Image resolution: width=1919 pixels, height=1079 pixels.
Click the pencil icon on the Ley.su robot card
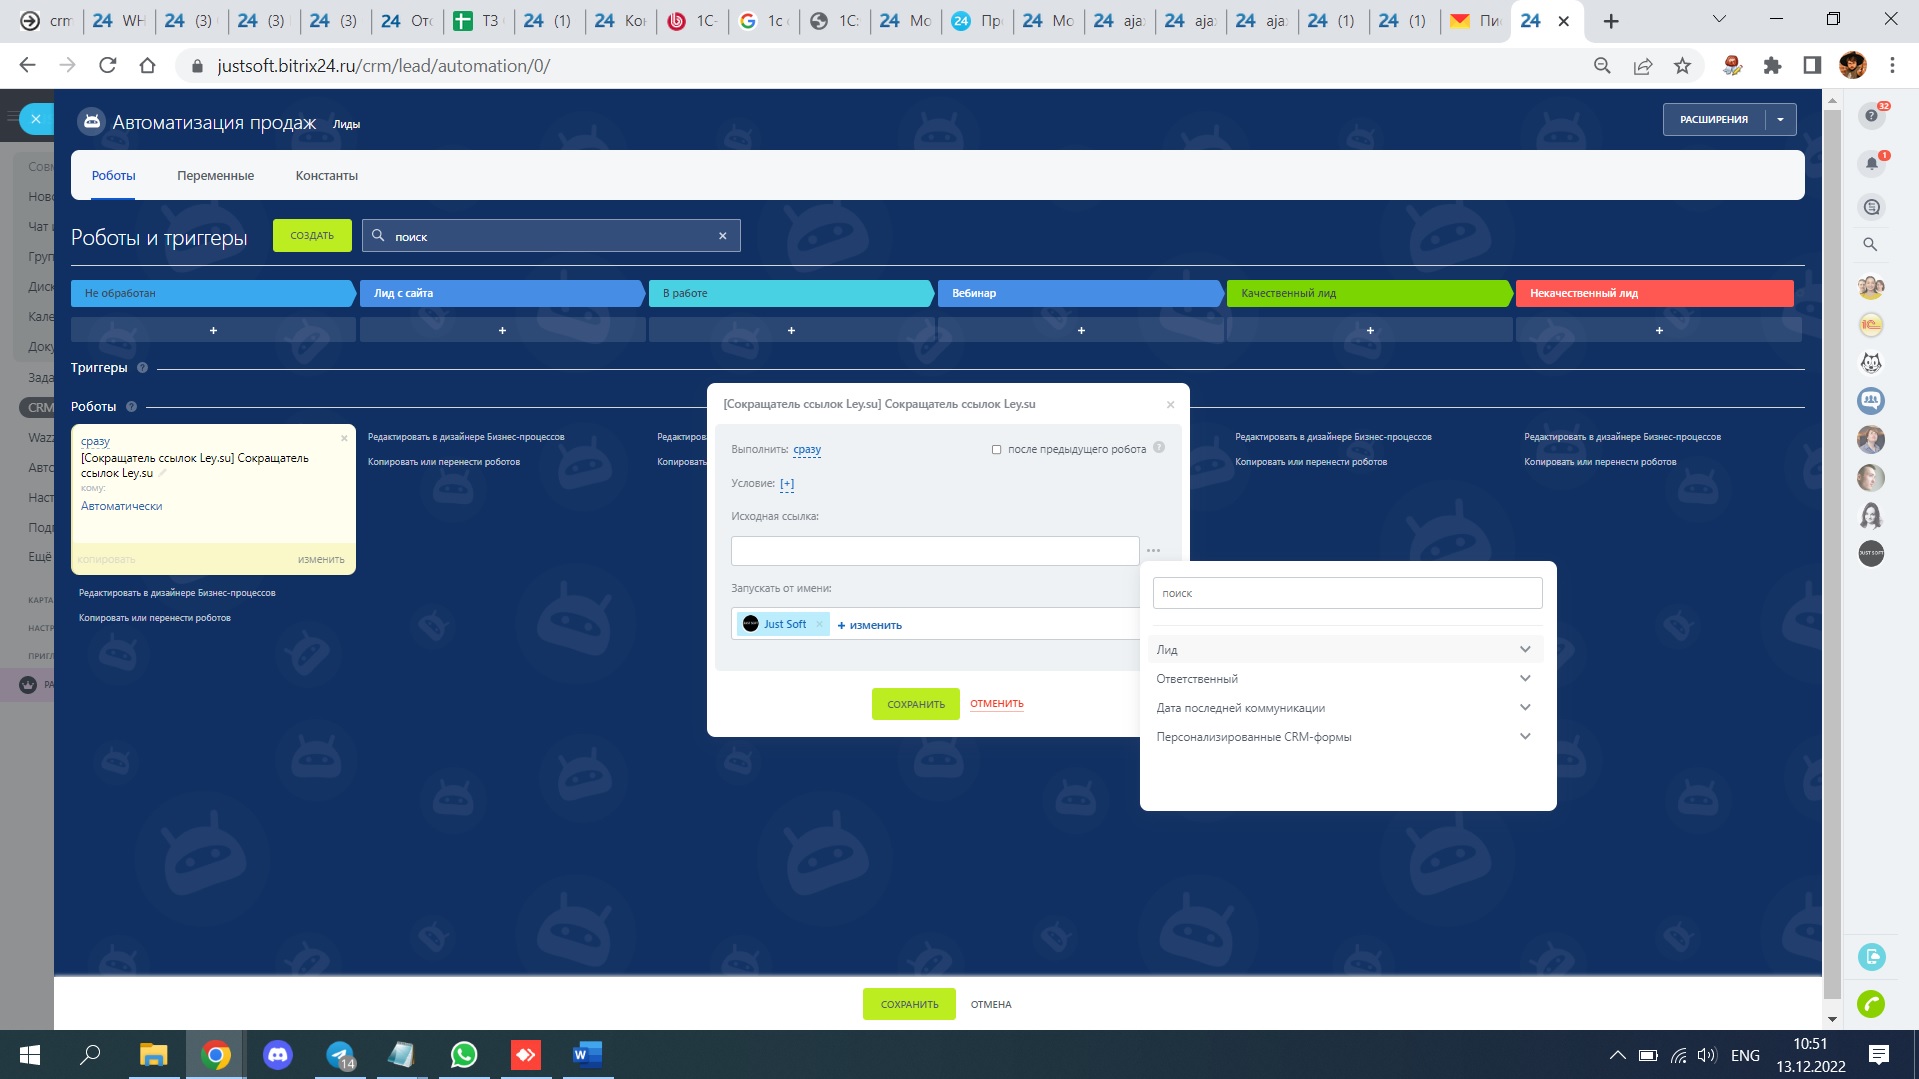pyautogui.click(x=162, y=473)
